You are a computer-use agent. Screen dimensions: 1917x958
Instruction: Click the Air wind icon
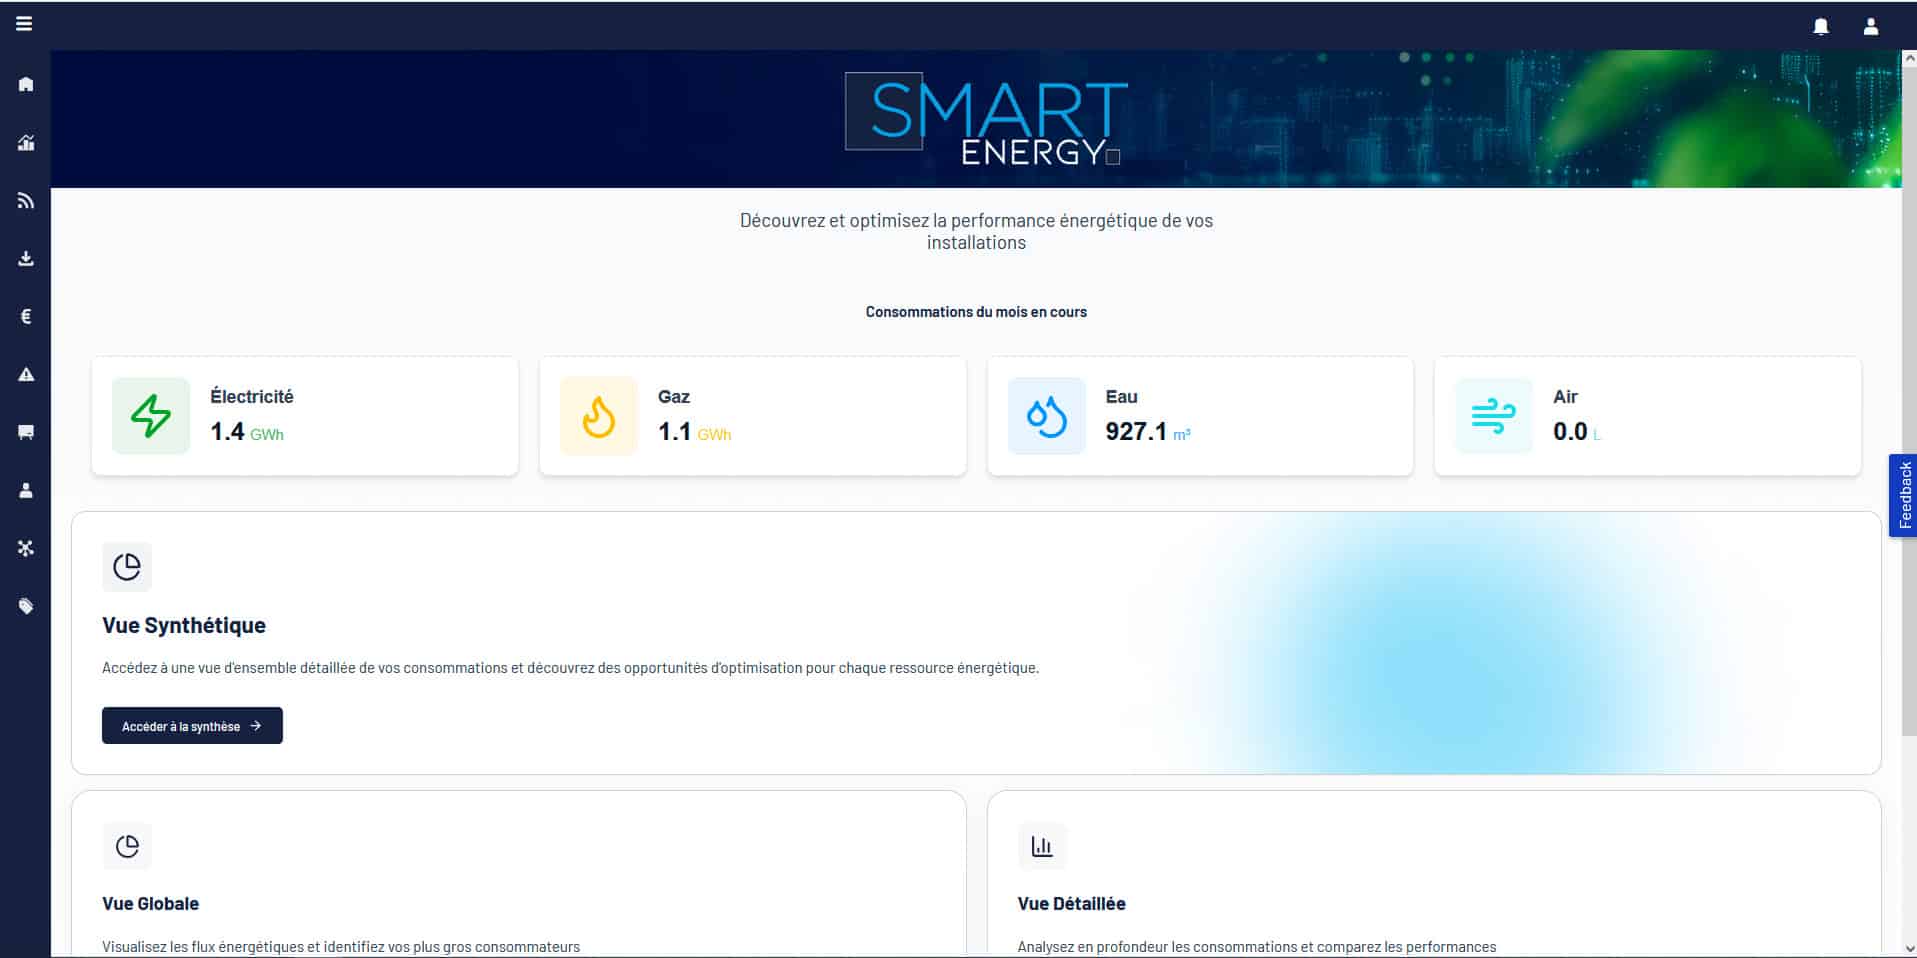pyautogui.click(x=1493, y=416)
